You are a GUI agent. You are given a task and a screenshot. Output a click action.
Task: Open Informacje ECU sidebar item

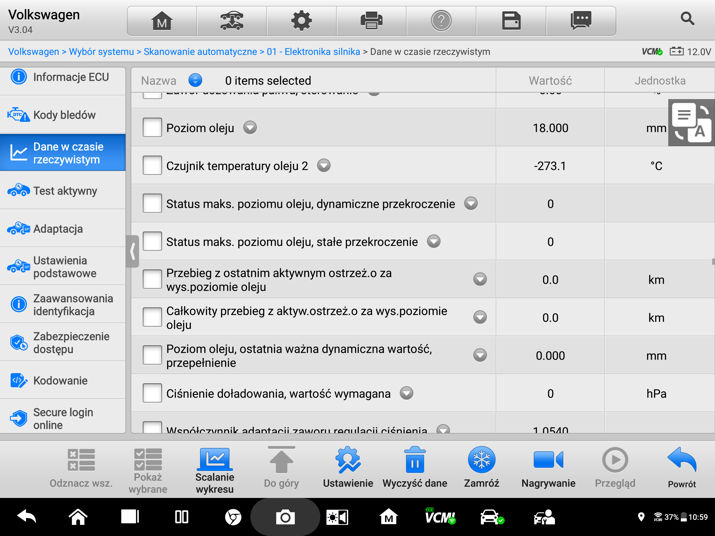tap(62, 78)
